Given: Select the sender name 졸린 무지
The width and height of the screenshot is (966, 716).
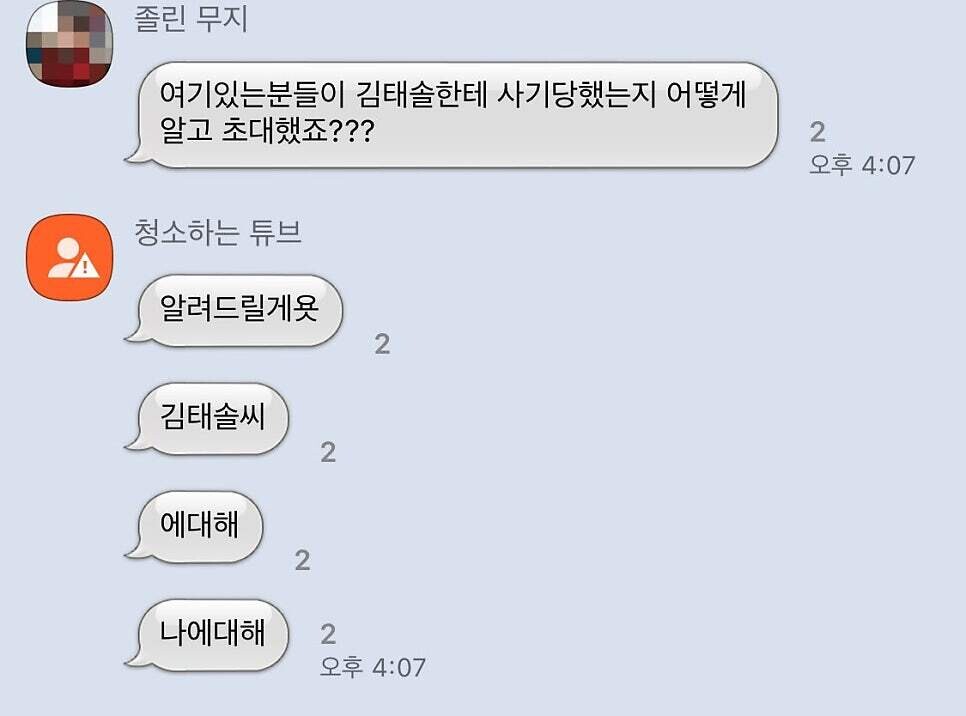Looking at the screenshot, I should point(191,18).
